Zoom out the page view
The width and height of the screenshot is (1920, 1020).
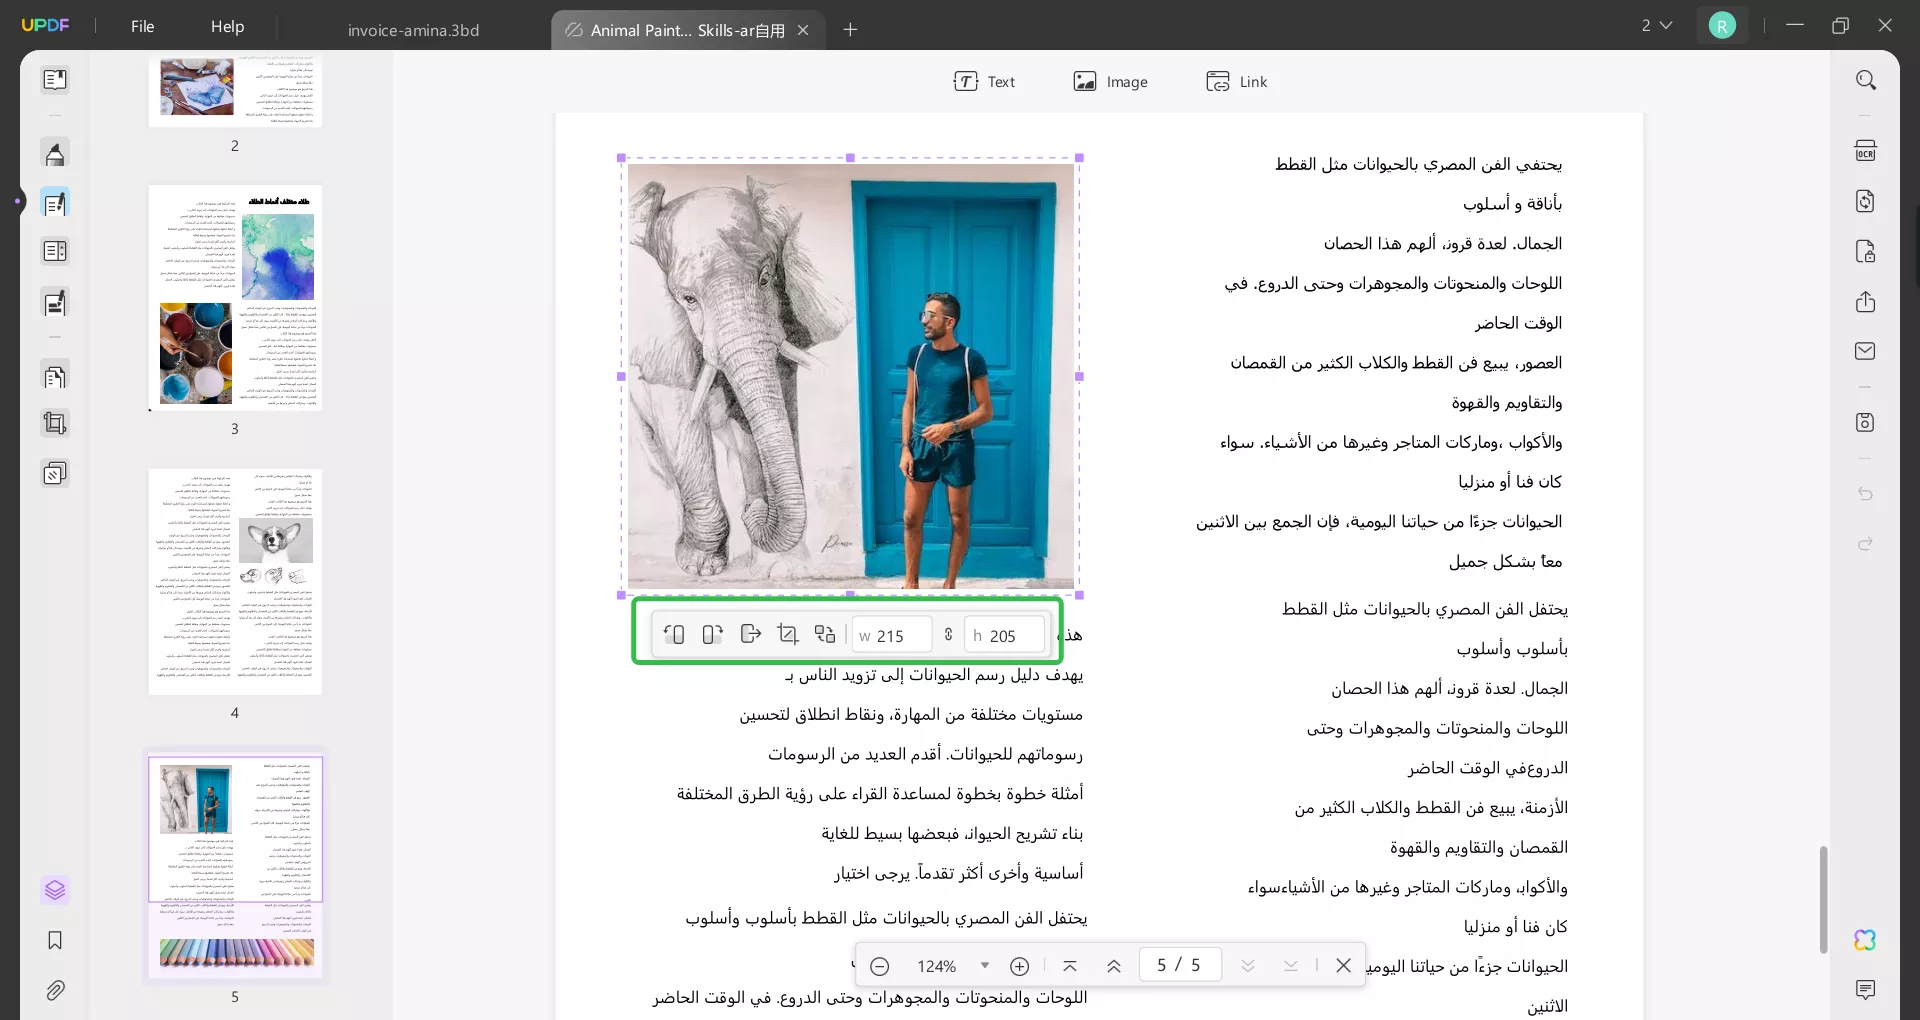click(x=880, y=966)
